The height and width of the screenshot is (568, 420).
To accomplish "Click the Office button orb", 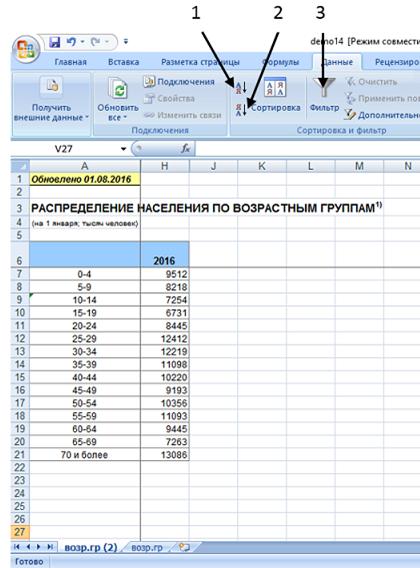I will tap(26, 49).
